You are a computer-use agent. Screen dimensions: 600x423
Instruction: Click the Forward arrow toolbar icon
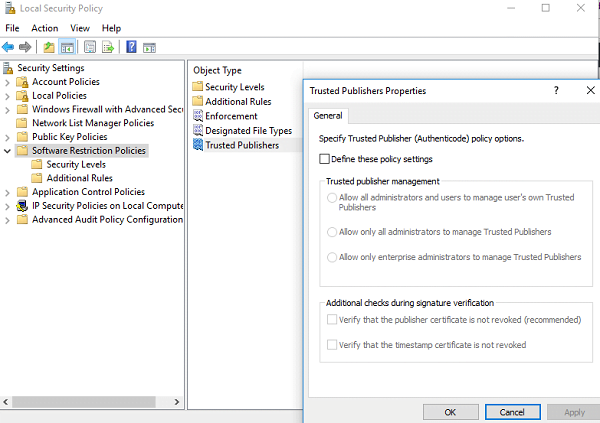25,47
